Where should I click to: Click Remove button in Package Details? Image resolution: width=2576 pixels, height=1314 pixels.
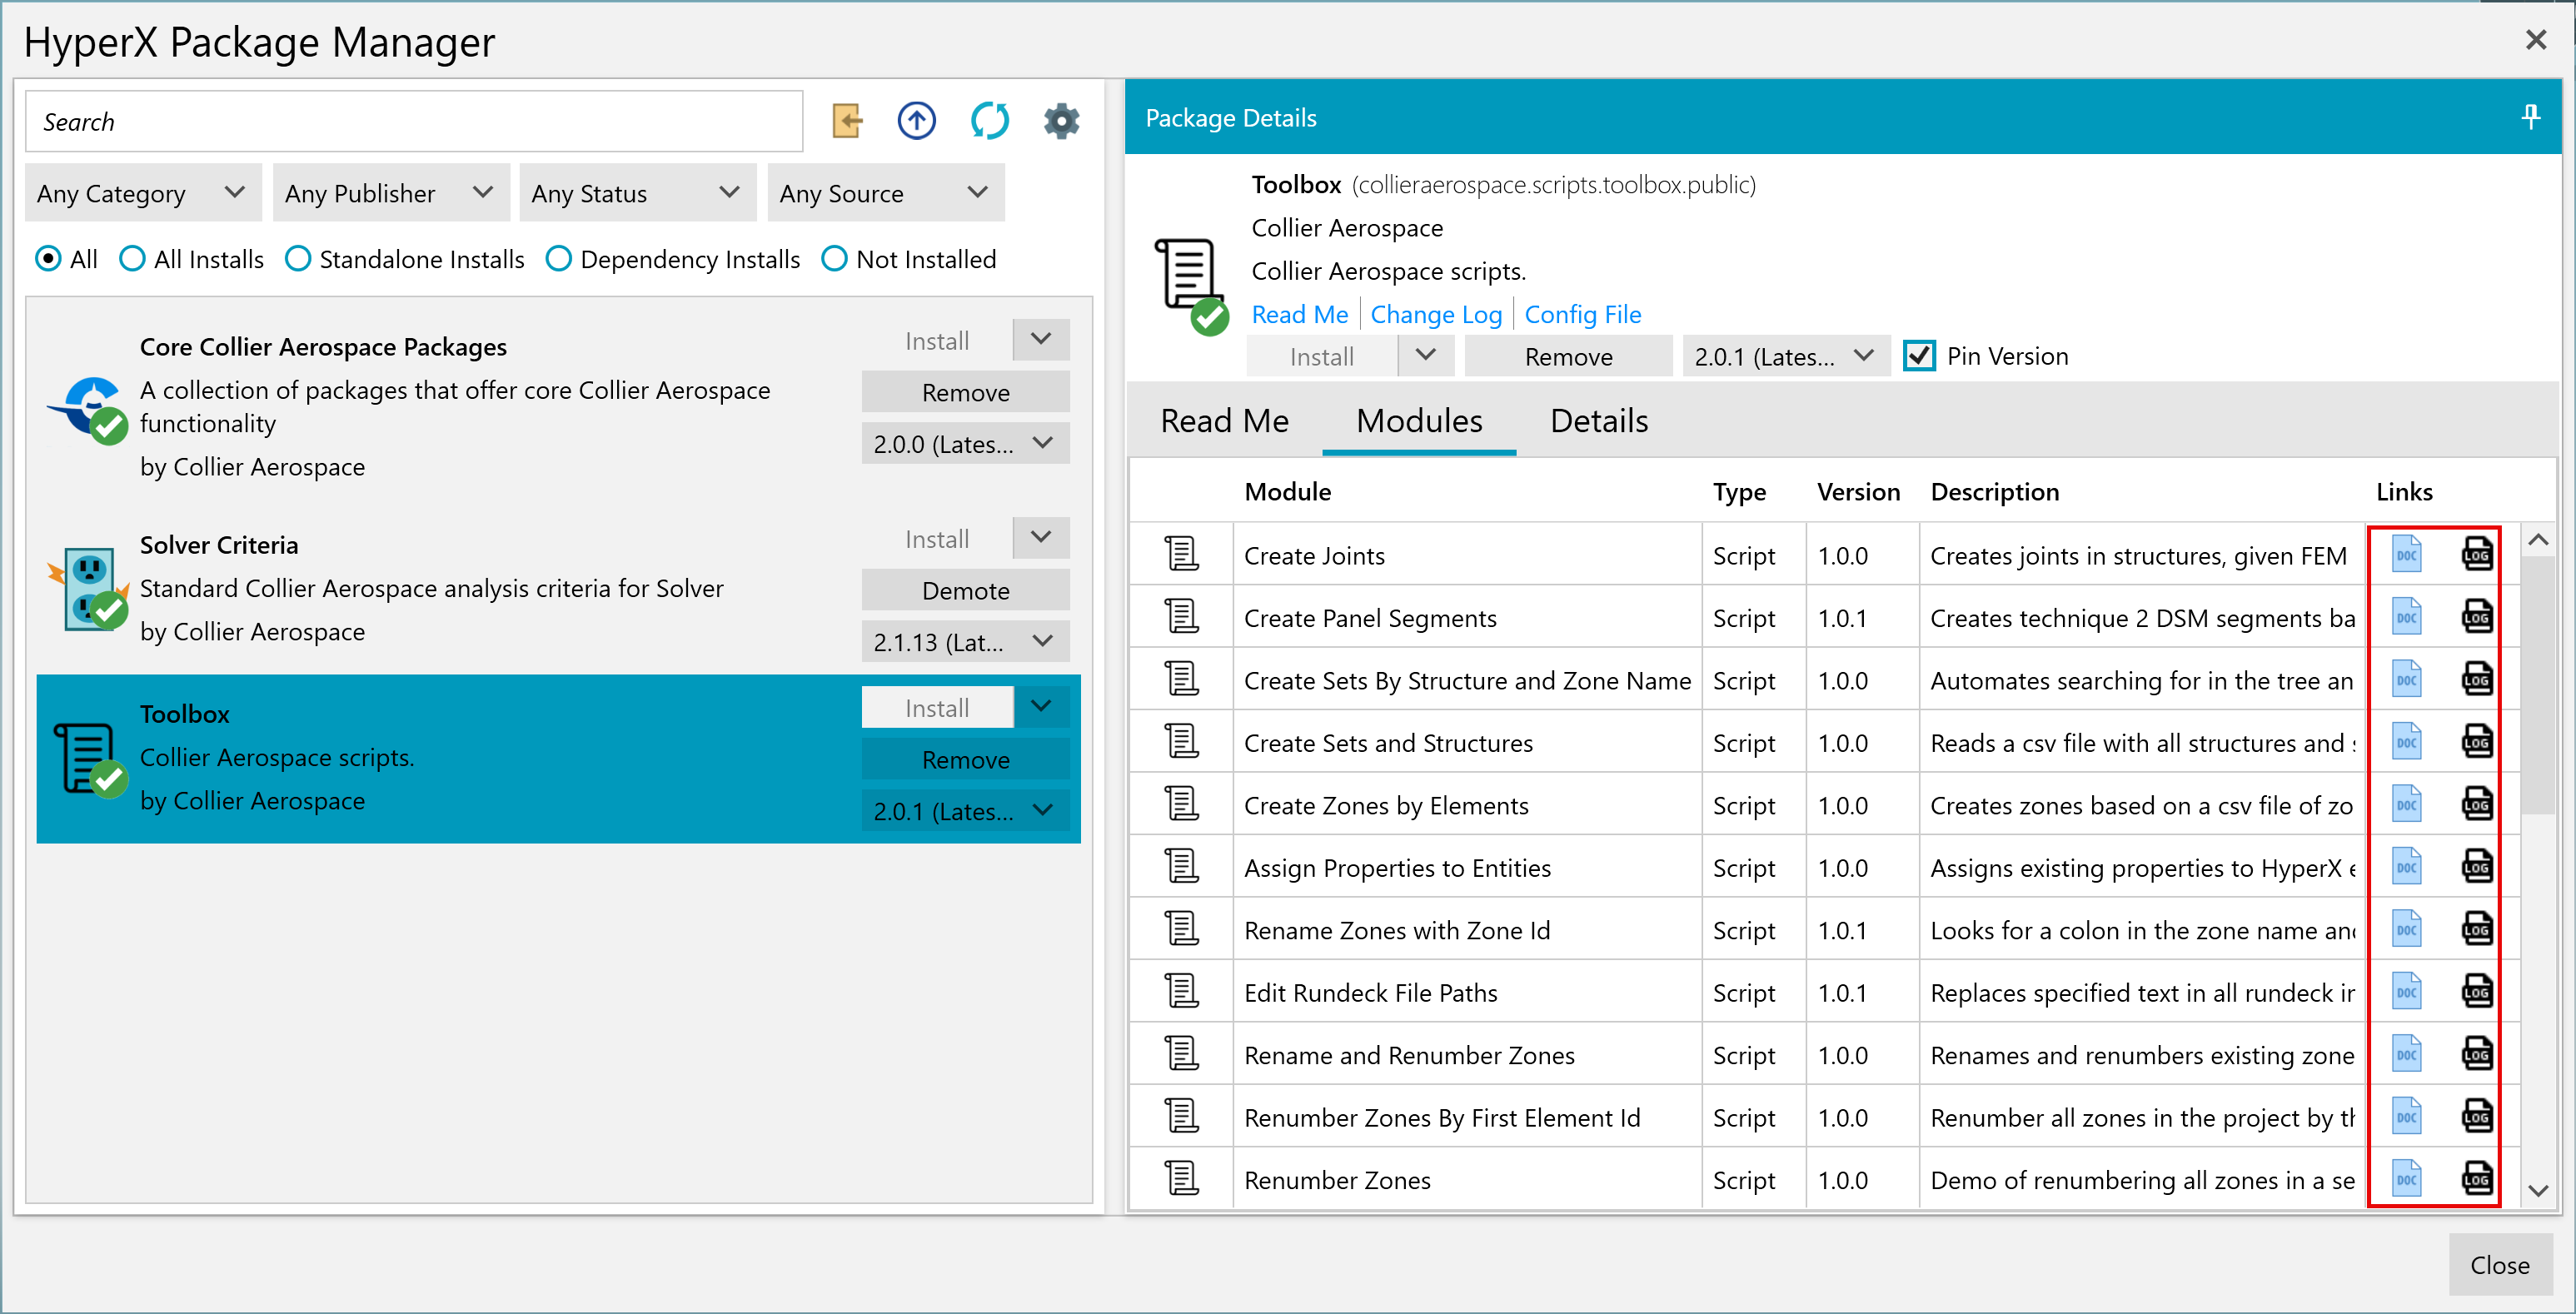click(x=1568, y=356)
